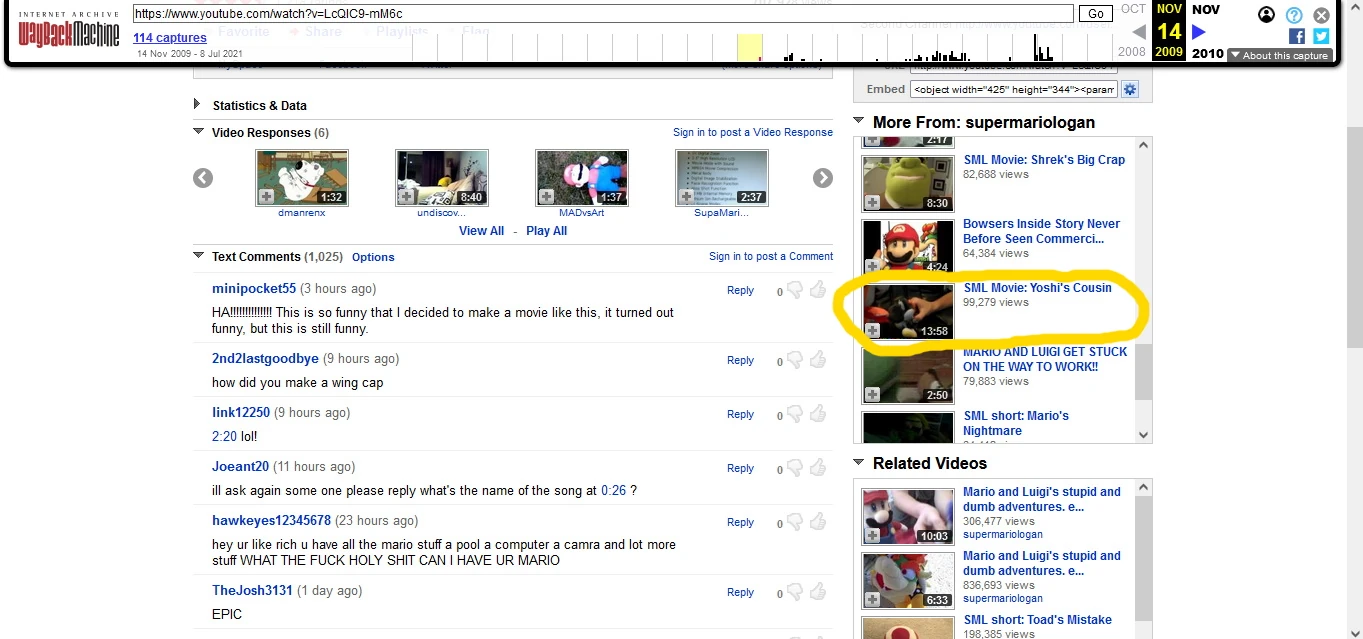Collapse the Related Videos section
The height and width of the screenshot is (639, 1363).
(858, 463)
